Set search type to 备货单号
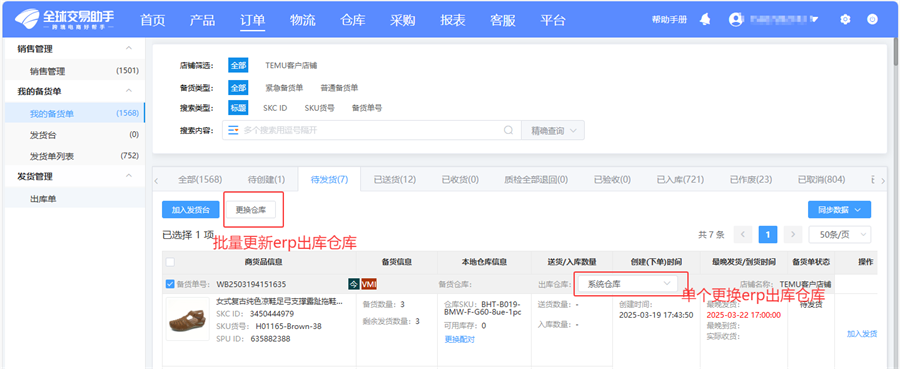Image resolution: width=900 pixels, height=369 pixels. [x=367, y=108]
